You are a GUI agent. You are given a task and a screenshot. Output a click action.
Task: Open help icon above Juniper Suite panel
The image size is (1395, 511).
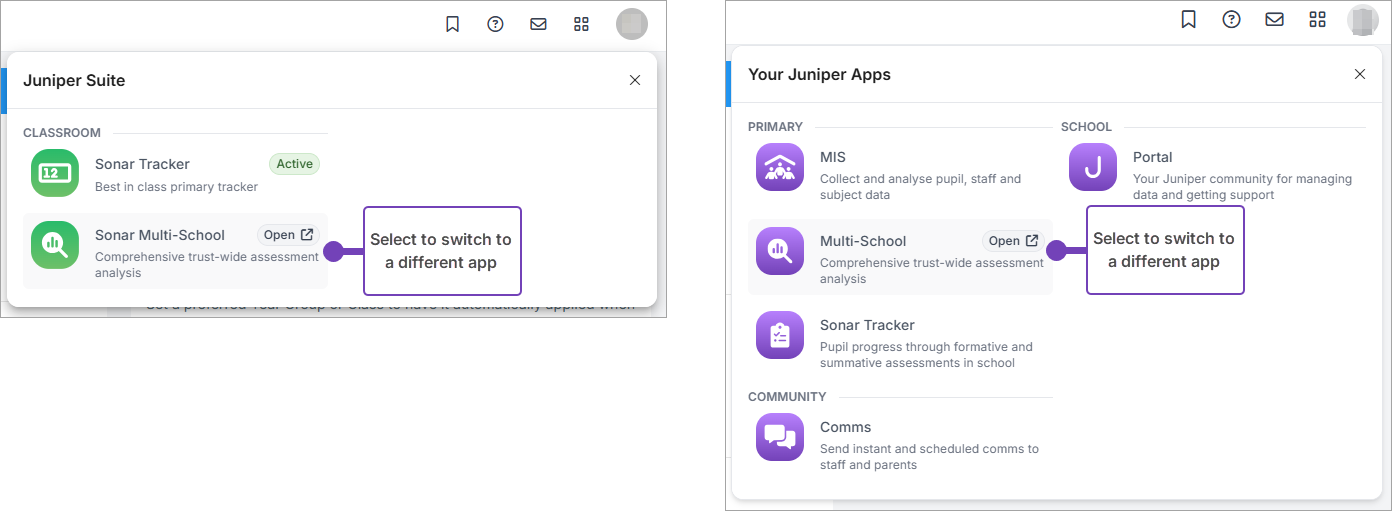[x=495, y=24]
